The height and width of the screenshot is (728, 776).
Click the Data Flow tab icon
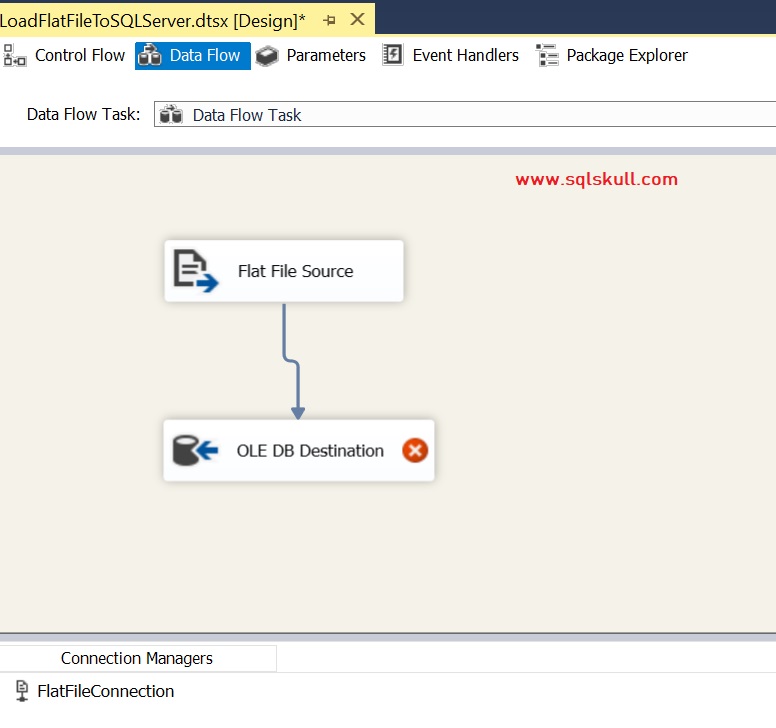click(x=149, y=55)
